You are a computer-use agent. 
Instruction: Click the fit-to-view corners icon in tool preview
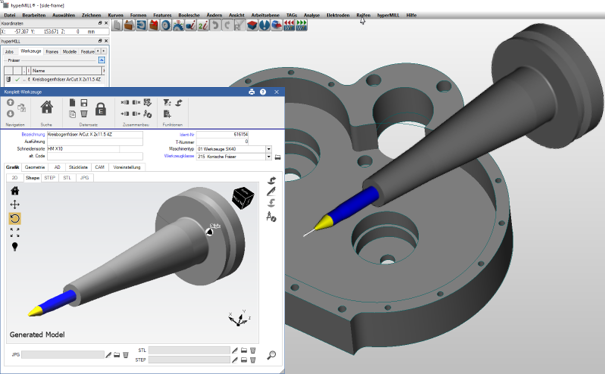point(15,232)
